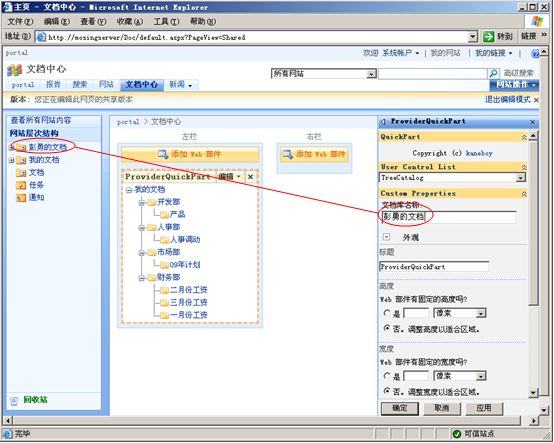Collapse the User Control List section chevron
Viewport: 554px width, 443px height.
524,167
